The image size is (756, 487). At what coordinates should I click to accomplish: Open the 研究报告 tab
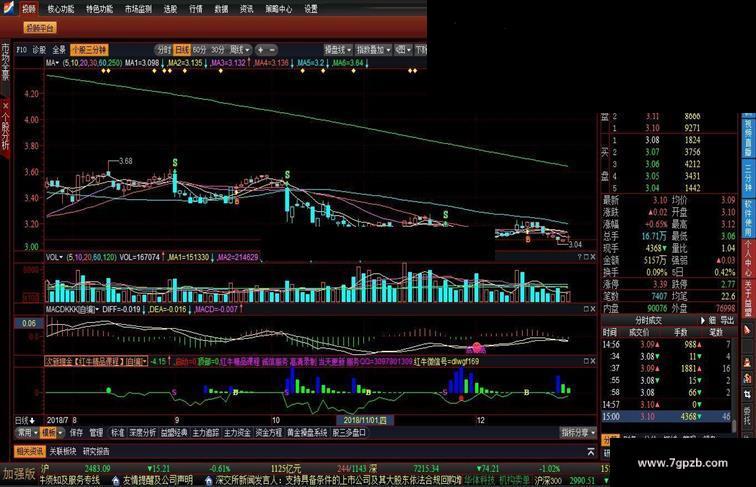96,452
